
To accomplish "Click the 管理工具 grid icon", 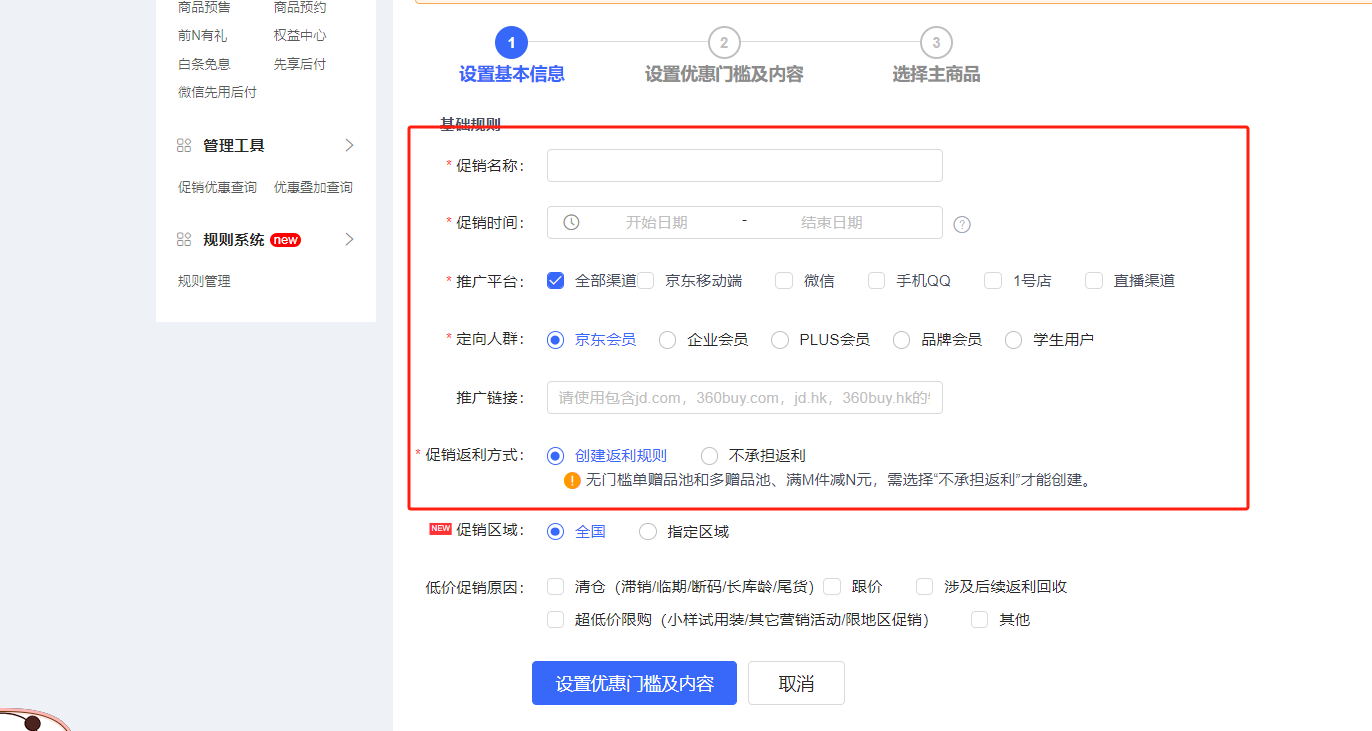I will pyautogui.click(x=184, y=146).
